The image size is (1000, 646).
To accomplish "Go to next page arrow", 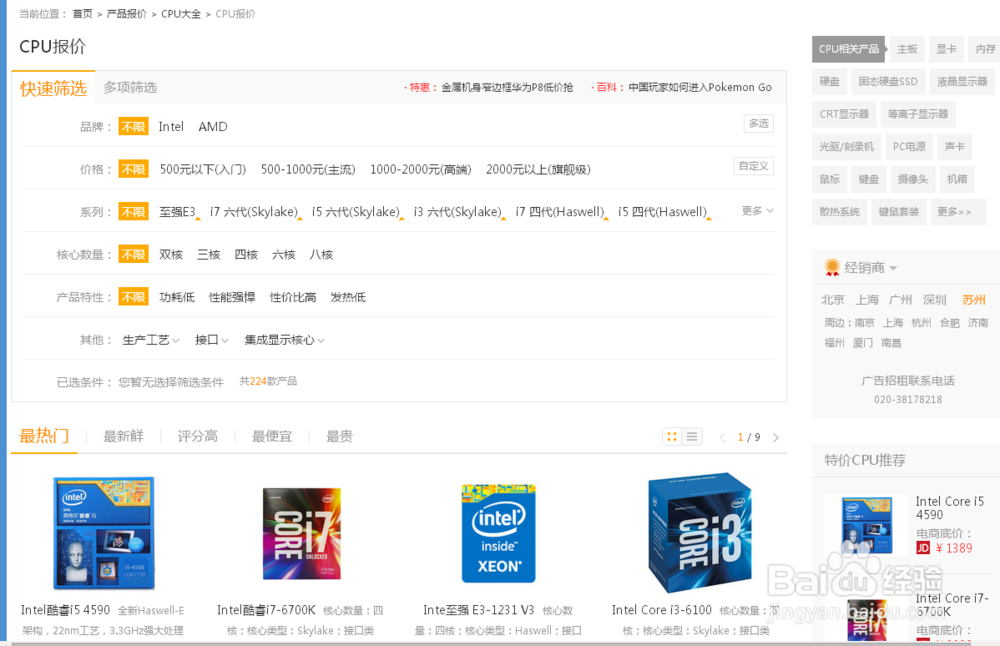I will (776, 437).
